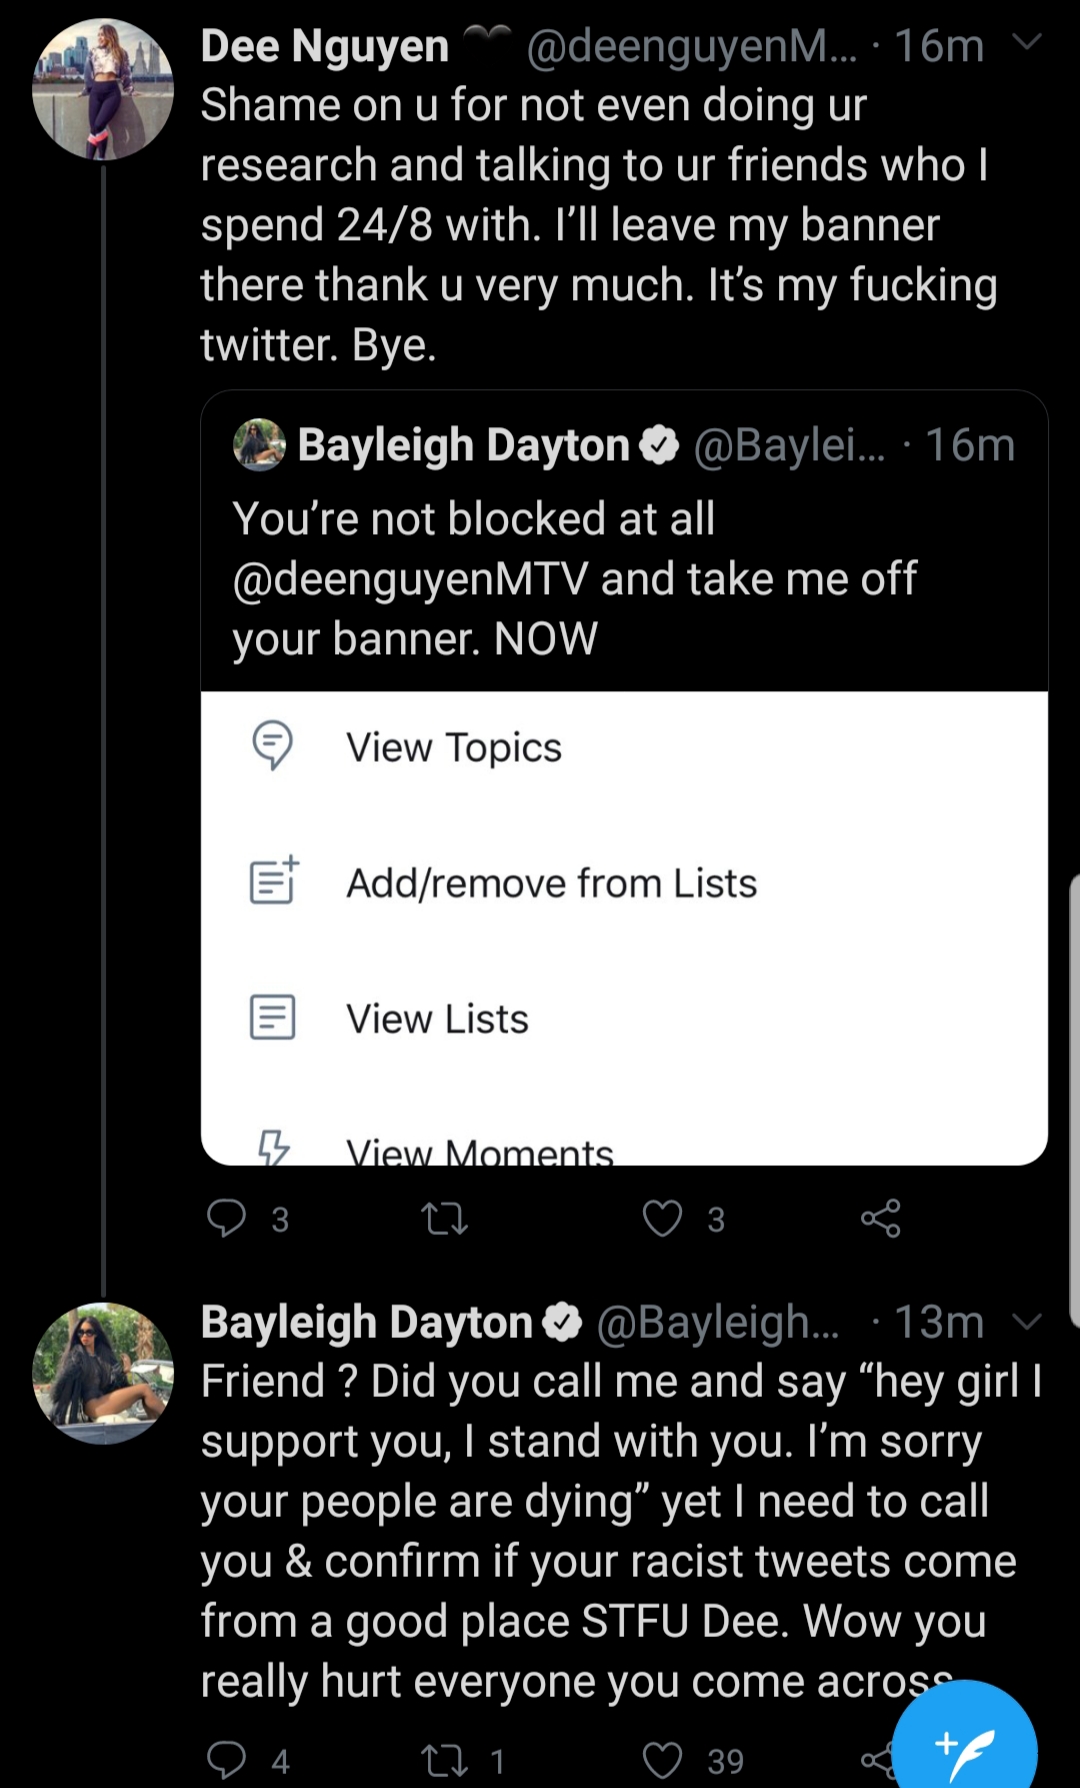Open Bayleigh Dayton's large profile avatar
Viewport: 1080px width, 1788px height.
(103, 1373)
